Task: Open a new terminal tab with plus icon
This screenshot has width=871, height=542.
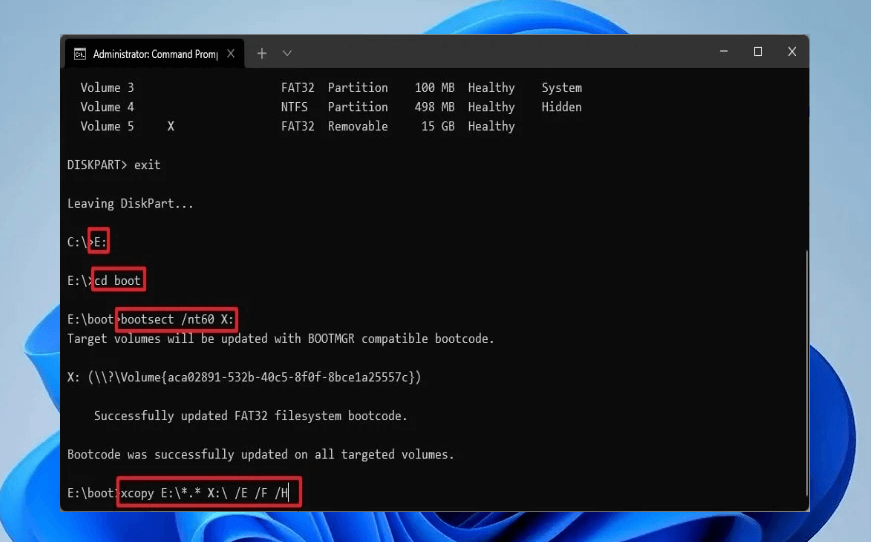Action: [x=262, y=53]
